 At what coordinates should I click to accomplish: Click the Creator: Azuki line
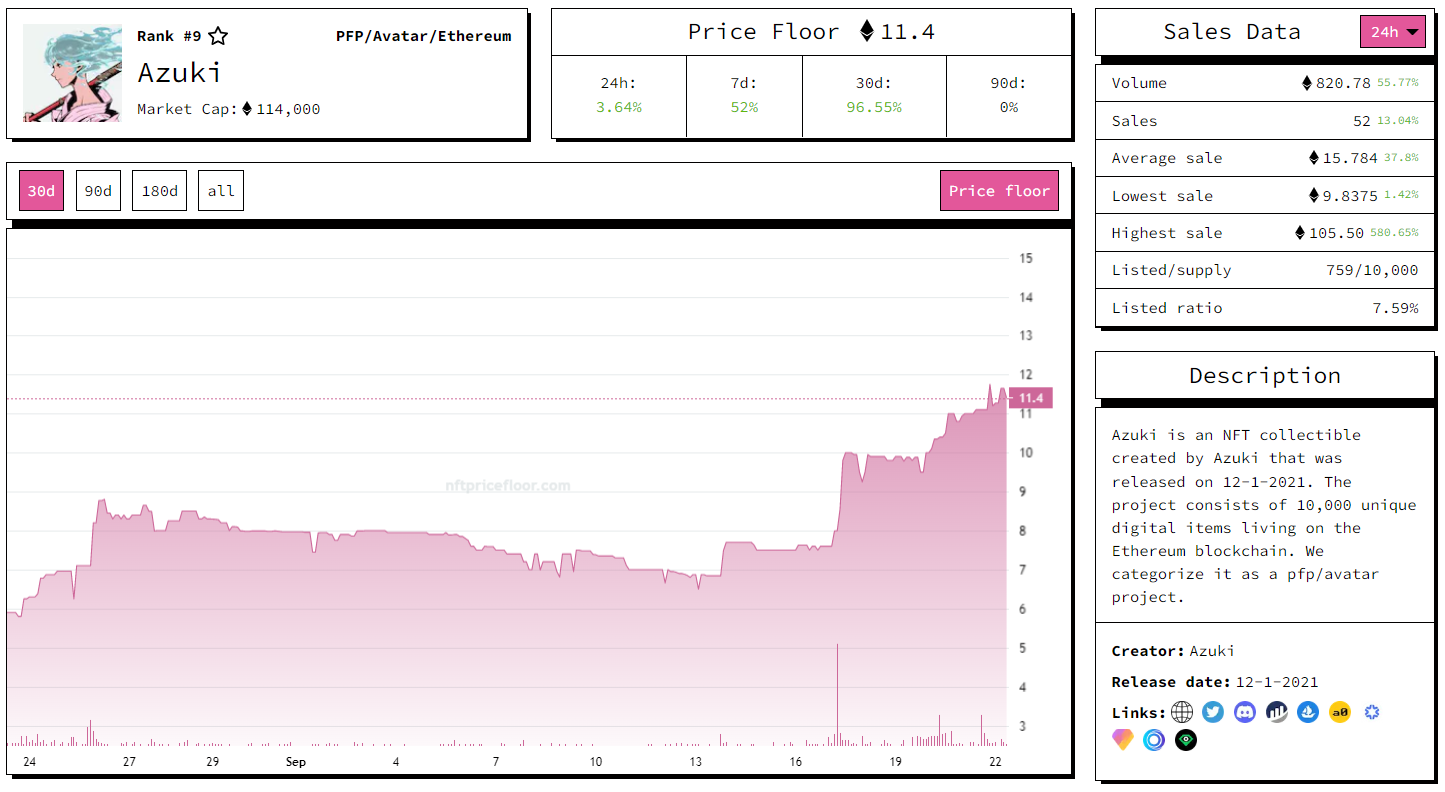pyautogui.click(x=1173, y=651)
